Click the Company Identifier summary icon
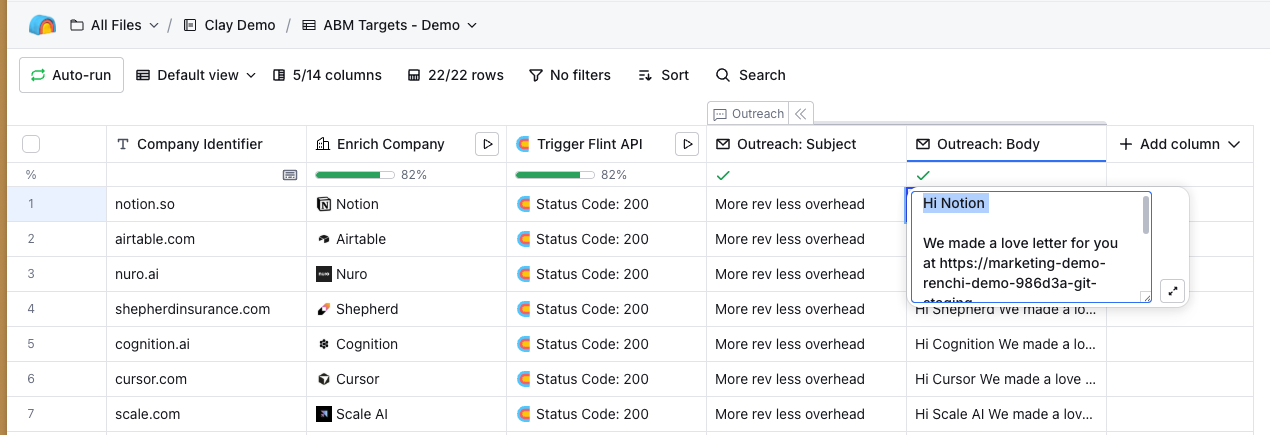The height and width of the screenshot is (435, 1270). click(290, 175)
